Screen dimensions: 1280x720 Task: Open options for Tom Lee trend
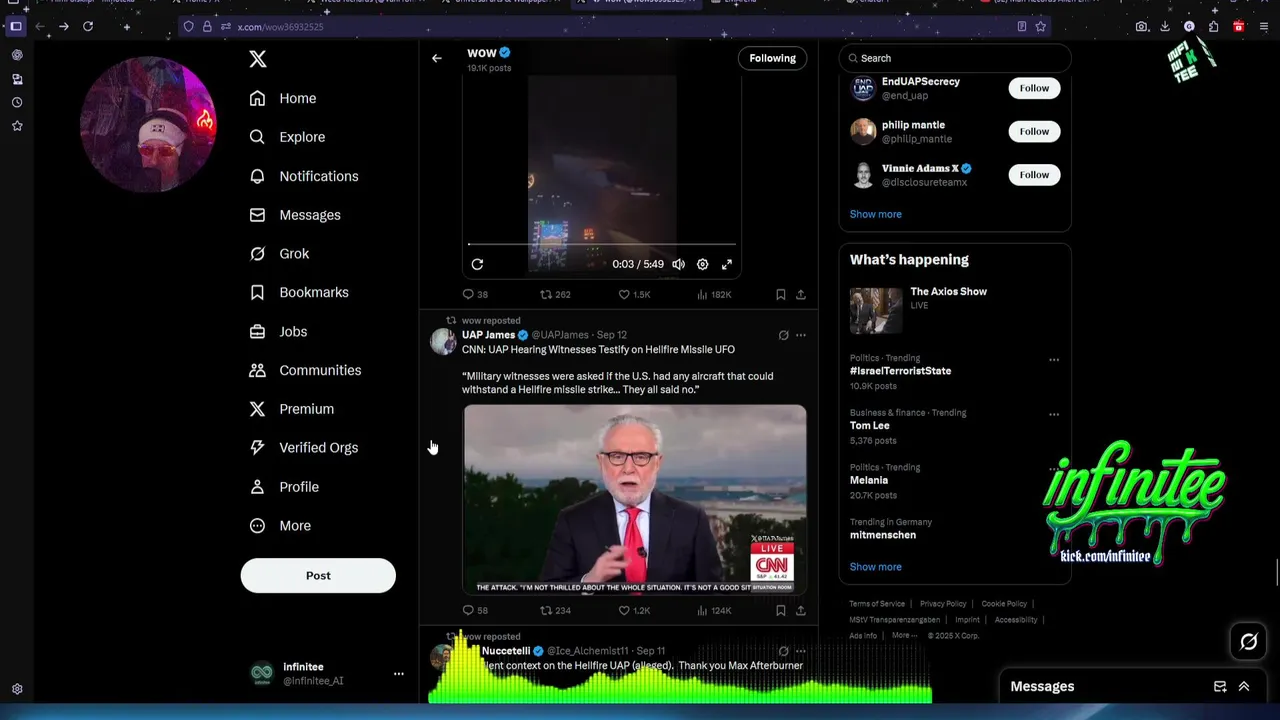(x=1054, y=415)
